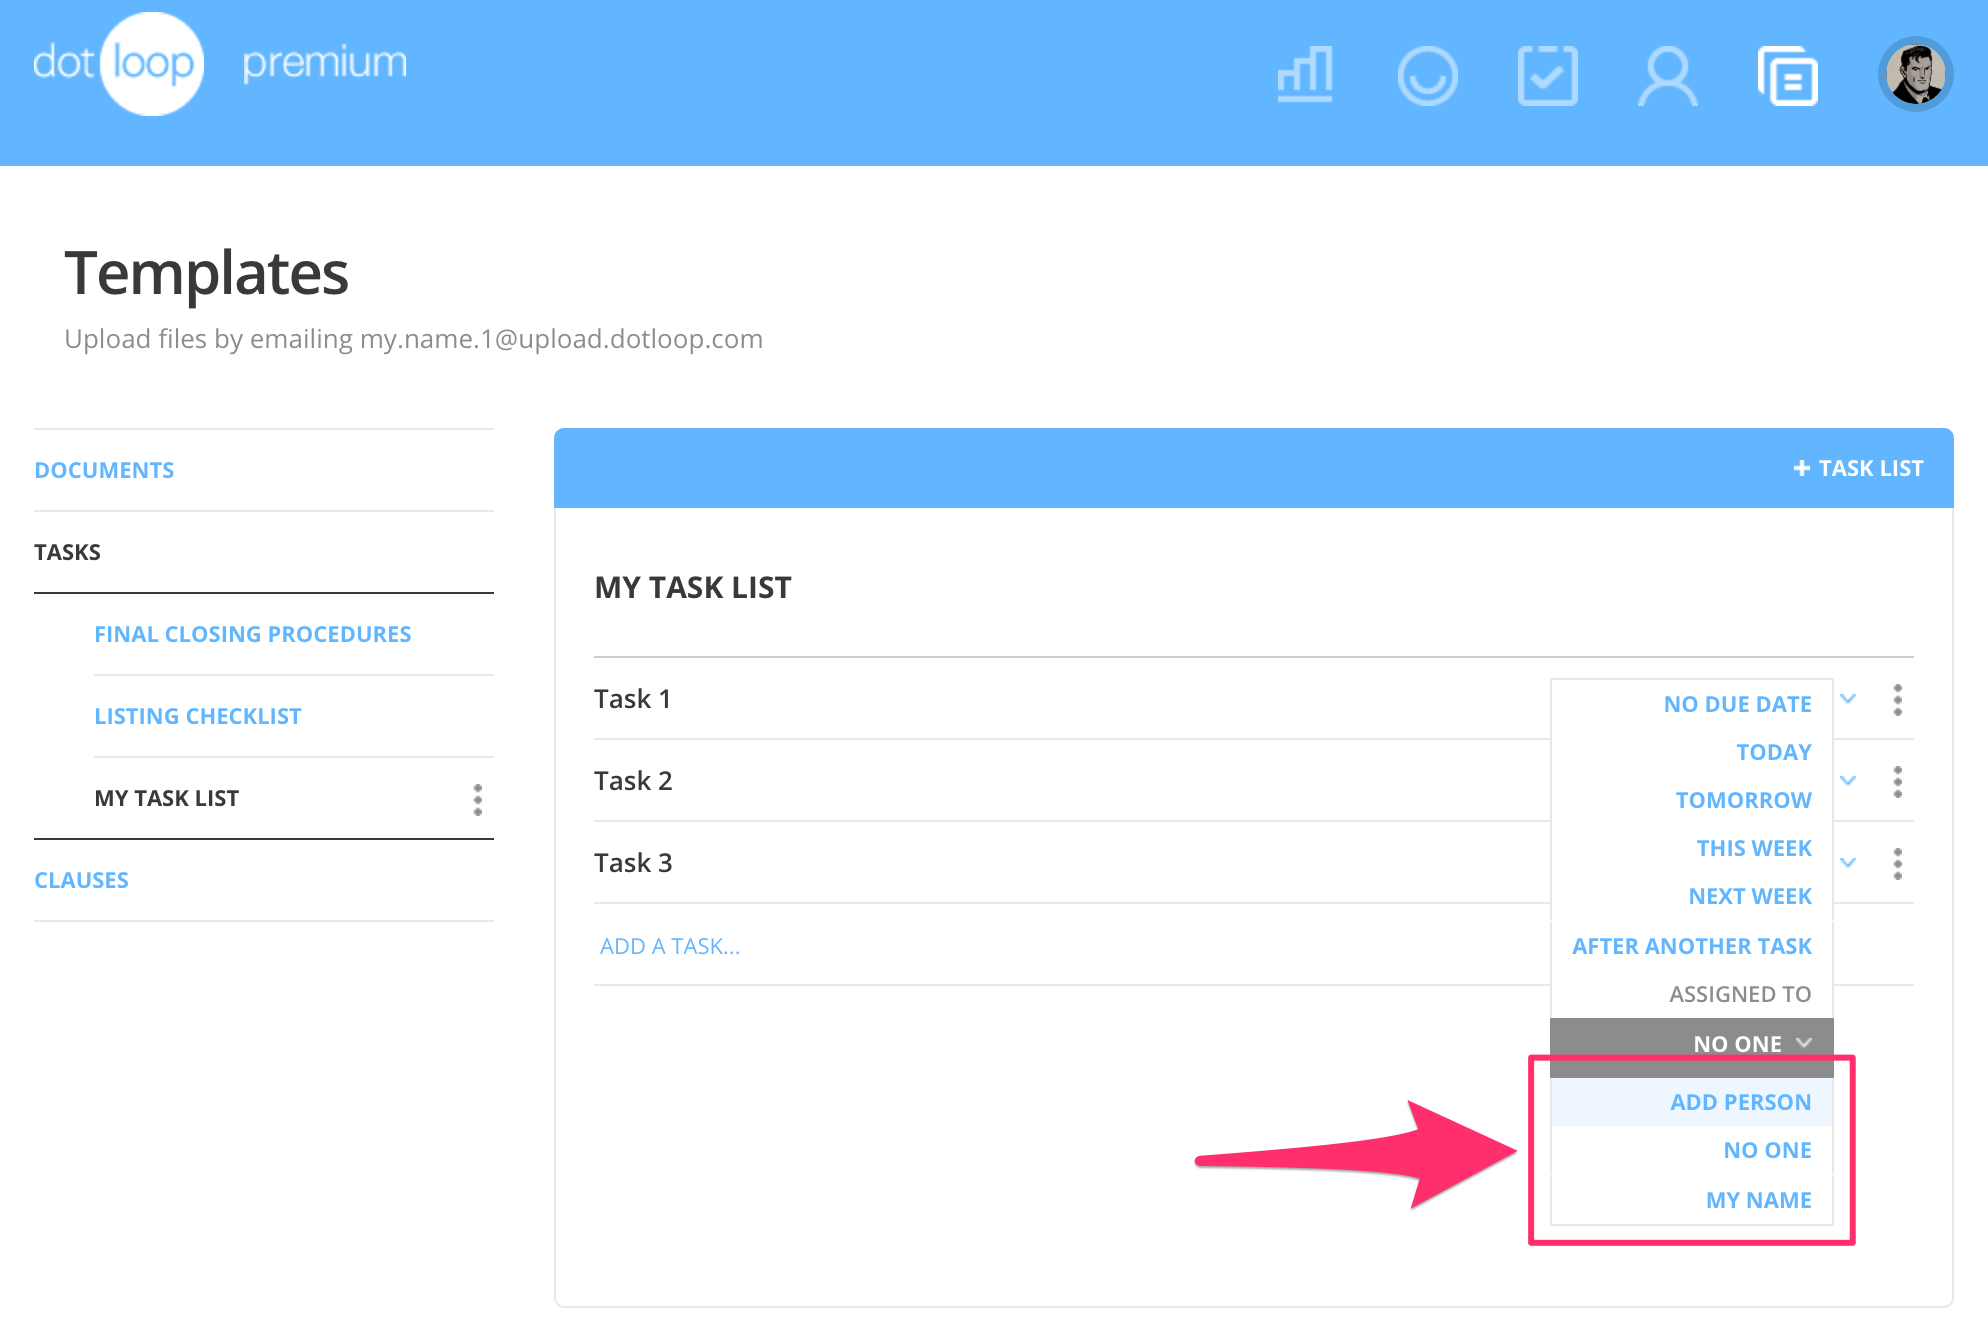Choose ADD PERSON from assignee list

pos(1740,1102)
